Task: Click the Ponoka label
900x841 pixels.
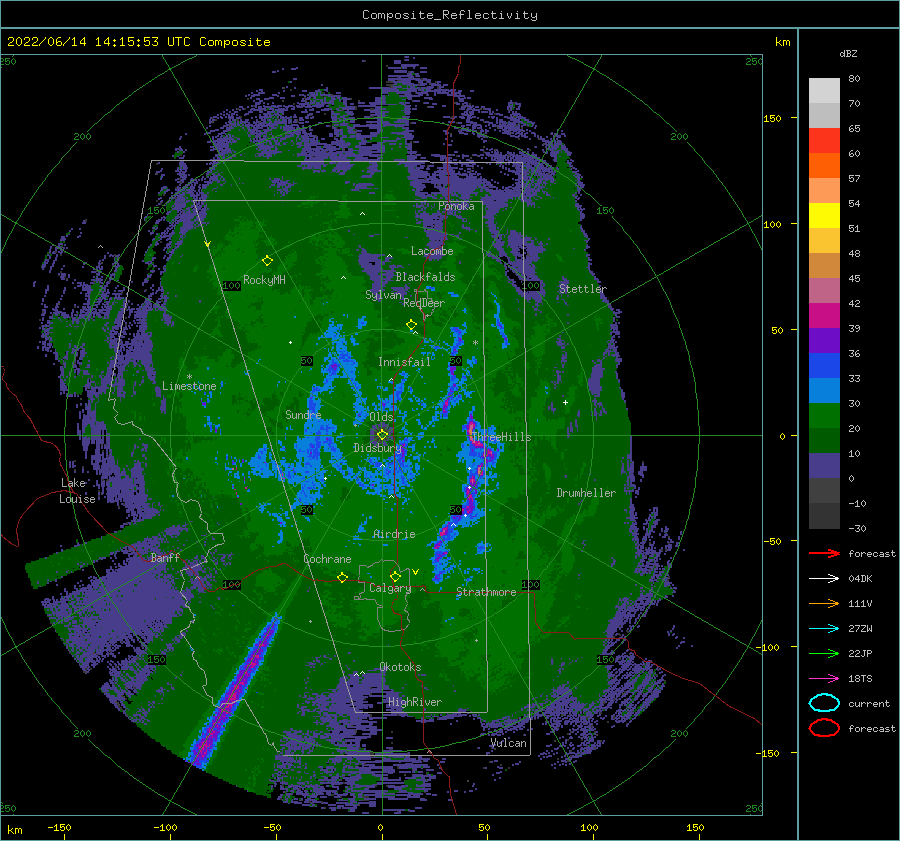Action: (456, 206)
